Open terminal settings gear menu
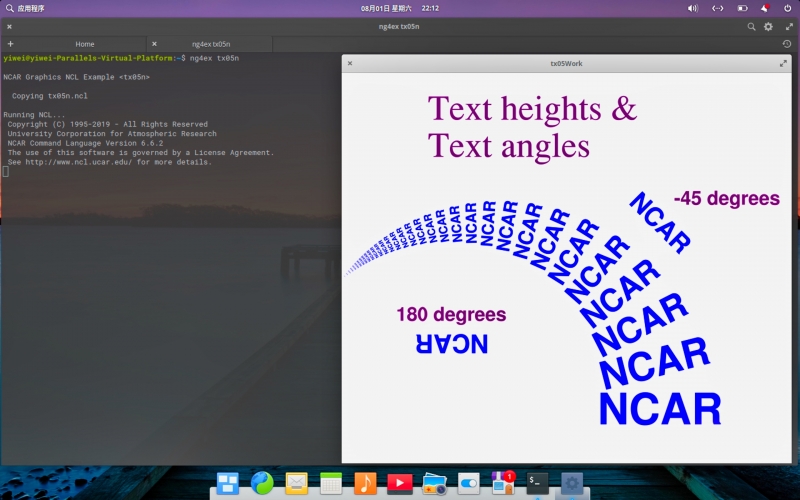Screen dimensions: 800x500 [x=769, y=27]
